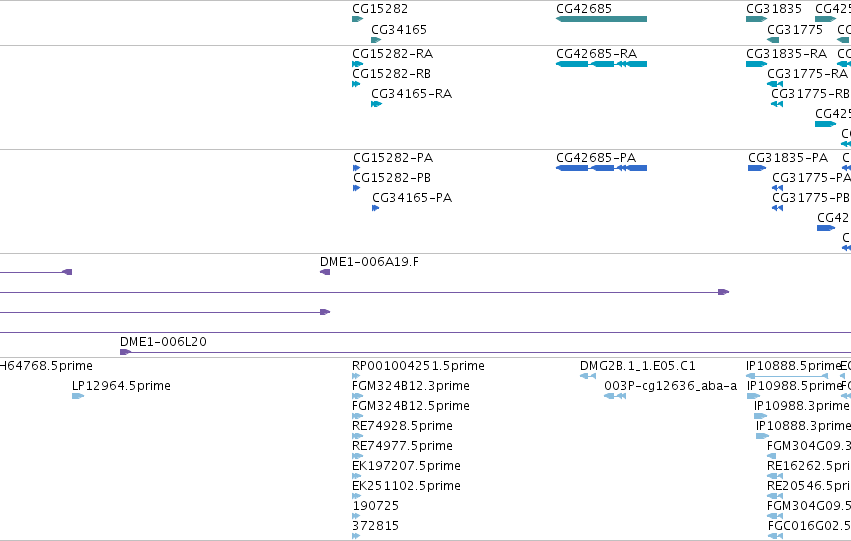Click the IP10888.5prime EST span
Image resolution: width=851 pixels, height=541 pixels.
(787, 376)
